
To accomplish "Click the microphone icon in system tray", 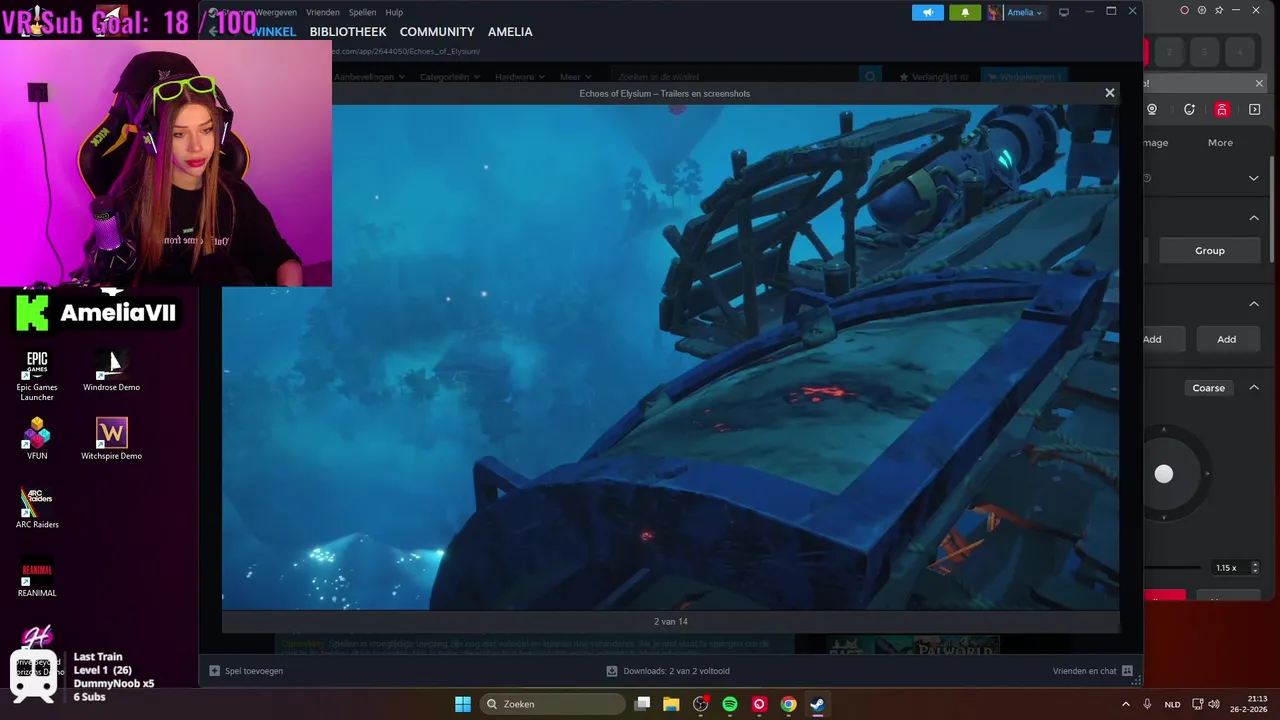I will pyautogui.click(x=1147, y=704).
